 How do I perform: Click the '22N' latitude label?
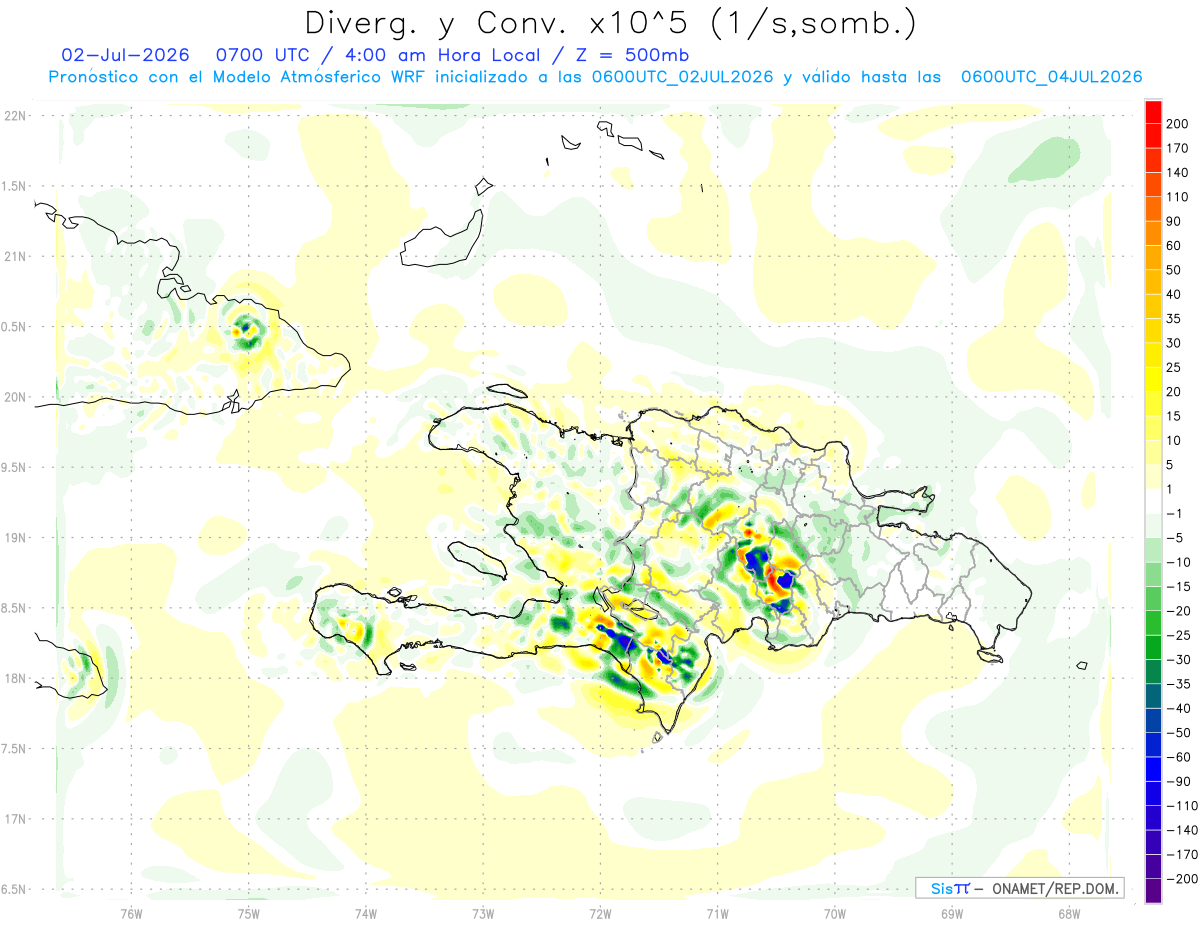(x=14, y=115)
